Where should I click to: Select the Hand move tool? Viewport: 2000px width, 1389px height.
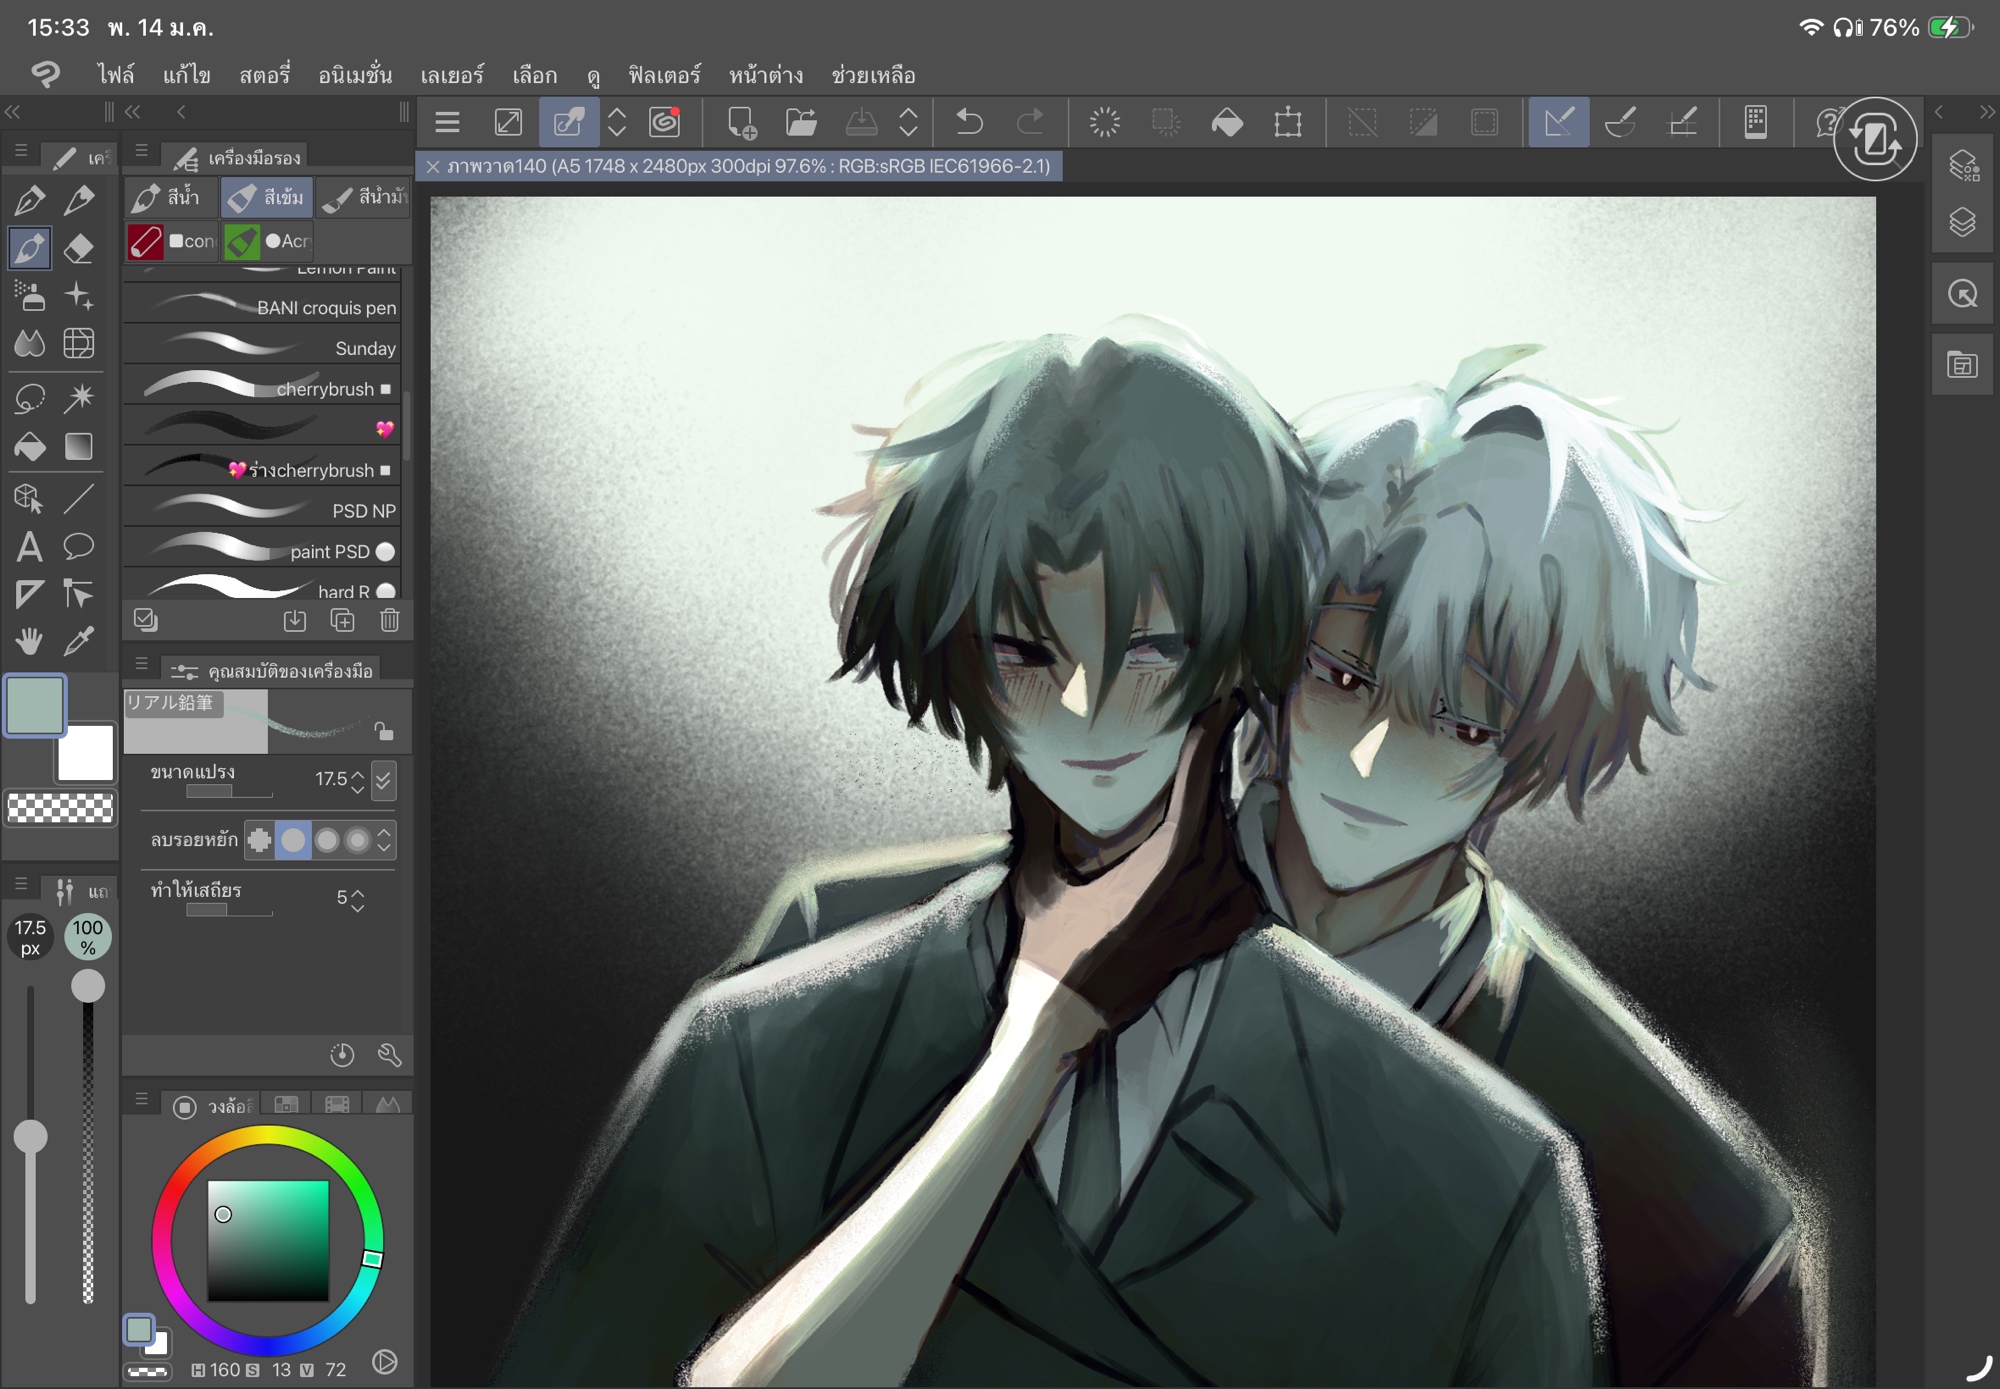click(29, 641)
